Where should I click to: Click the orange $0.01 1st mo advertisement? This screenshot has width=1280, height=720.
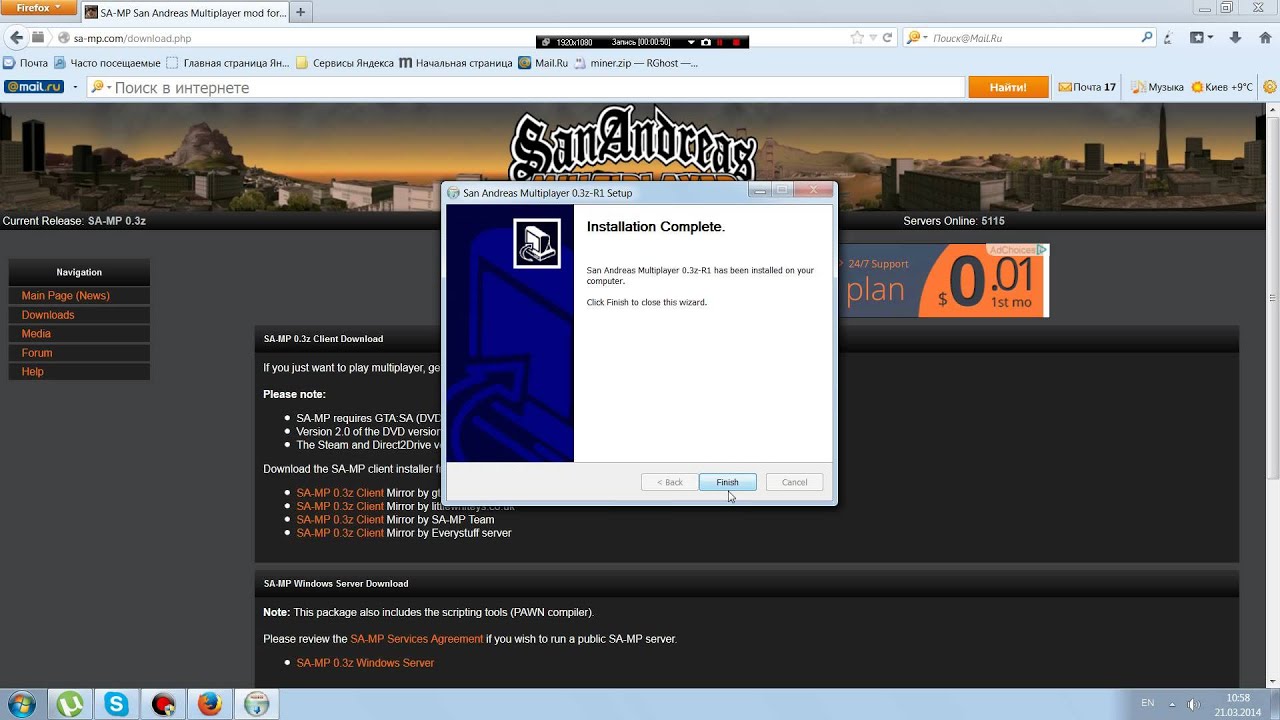943,280
